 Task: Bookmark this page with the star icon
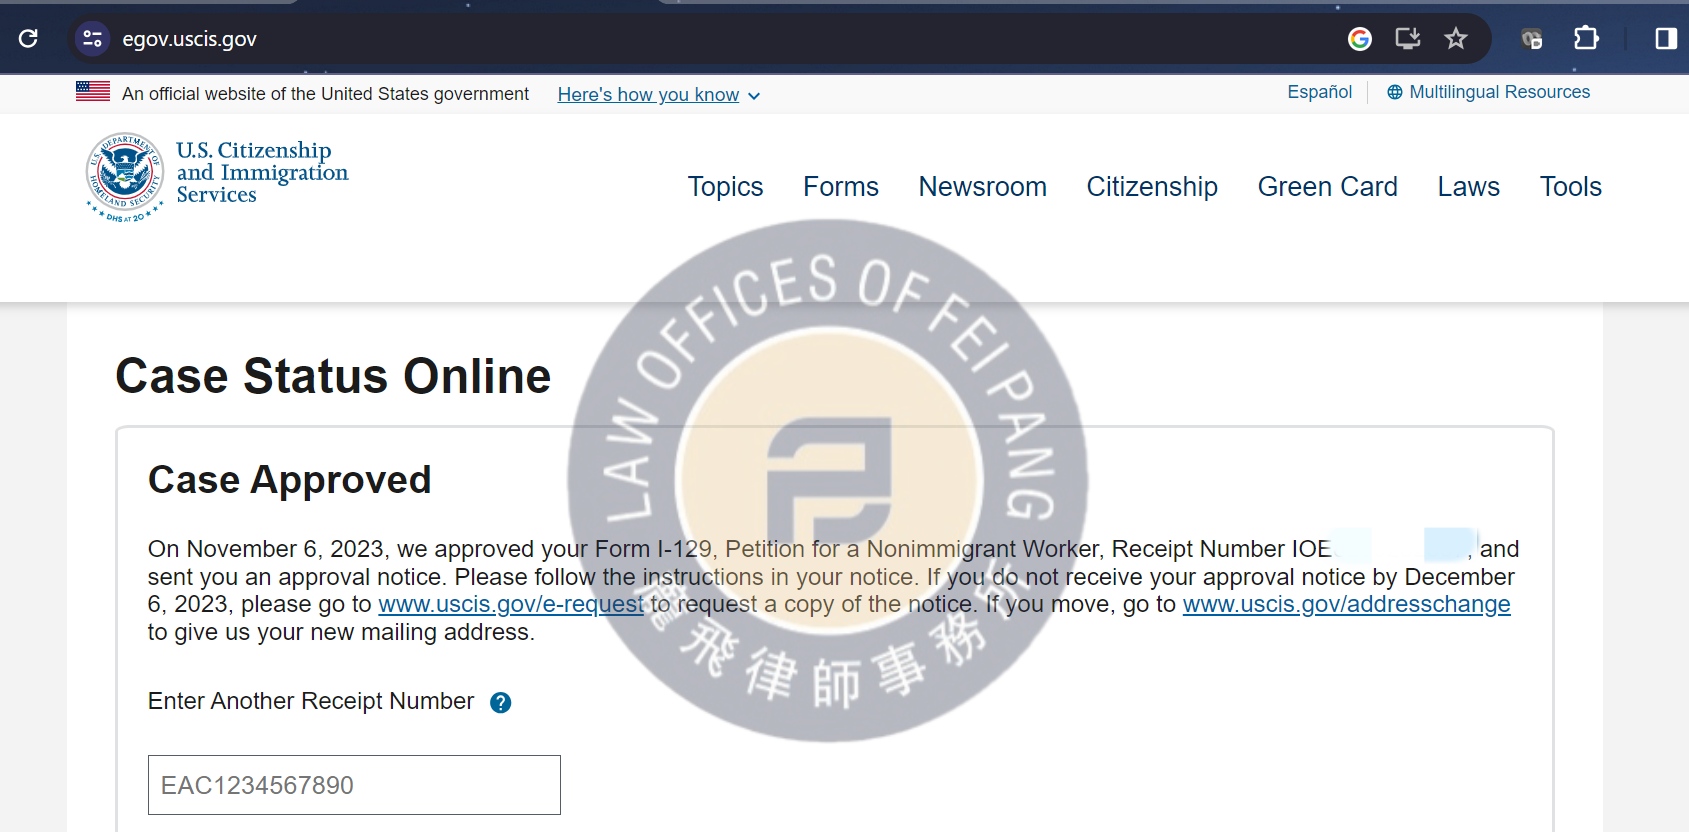tap(1455, 39)
